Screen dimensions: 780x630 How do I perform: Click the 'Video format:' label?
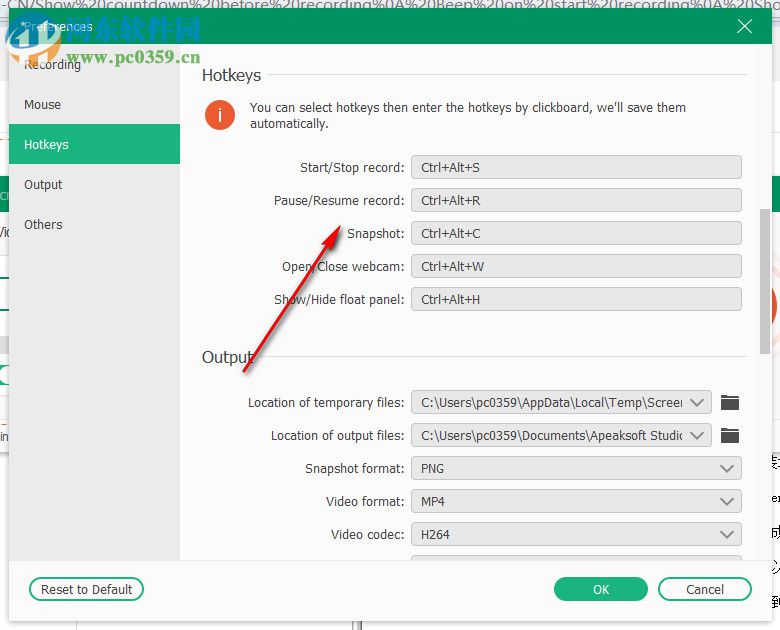[x=365, y=501]
